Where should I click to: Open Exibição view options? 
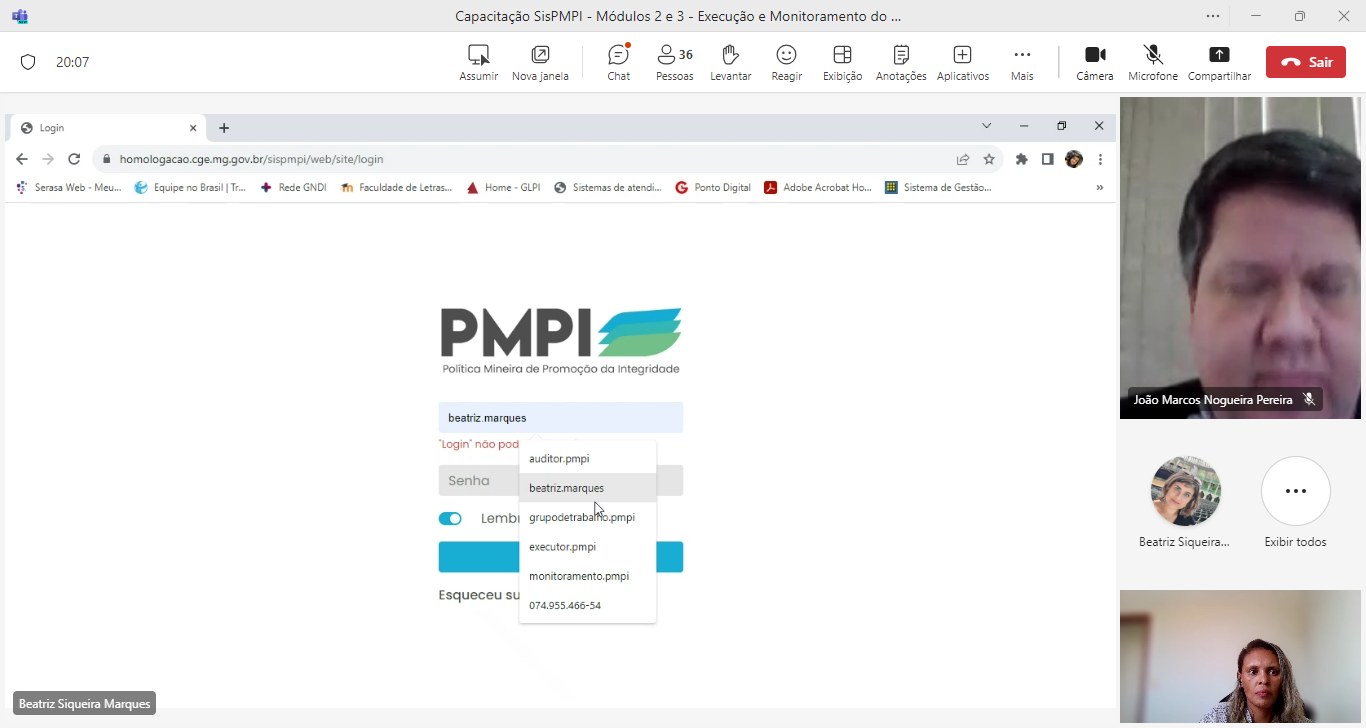(x=843, y=62)
